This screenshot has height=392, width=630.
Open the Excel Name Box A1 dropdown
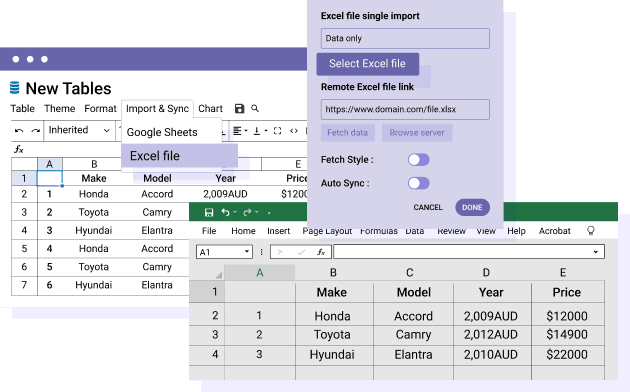click(247, 252)
